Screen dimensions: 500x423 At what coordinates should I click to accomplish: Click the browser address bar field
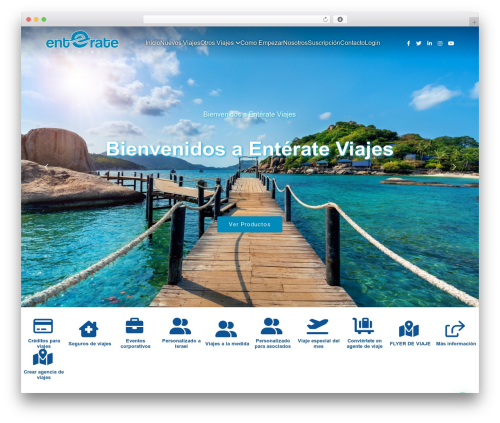point(237,19)
